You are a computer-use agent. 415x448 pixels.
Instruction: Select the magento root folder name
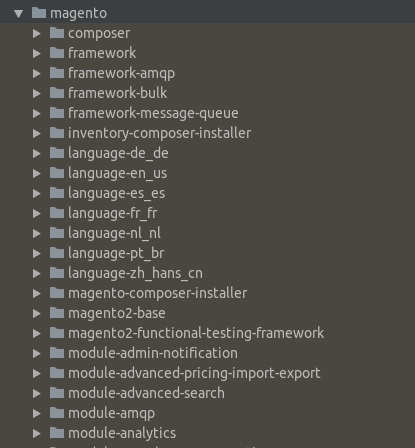[79, 14]
